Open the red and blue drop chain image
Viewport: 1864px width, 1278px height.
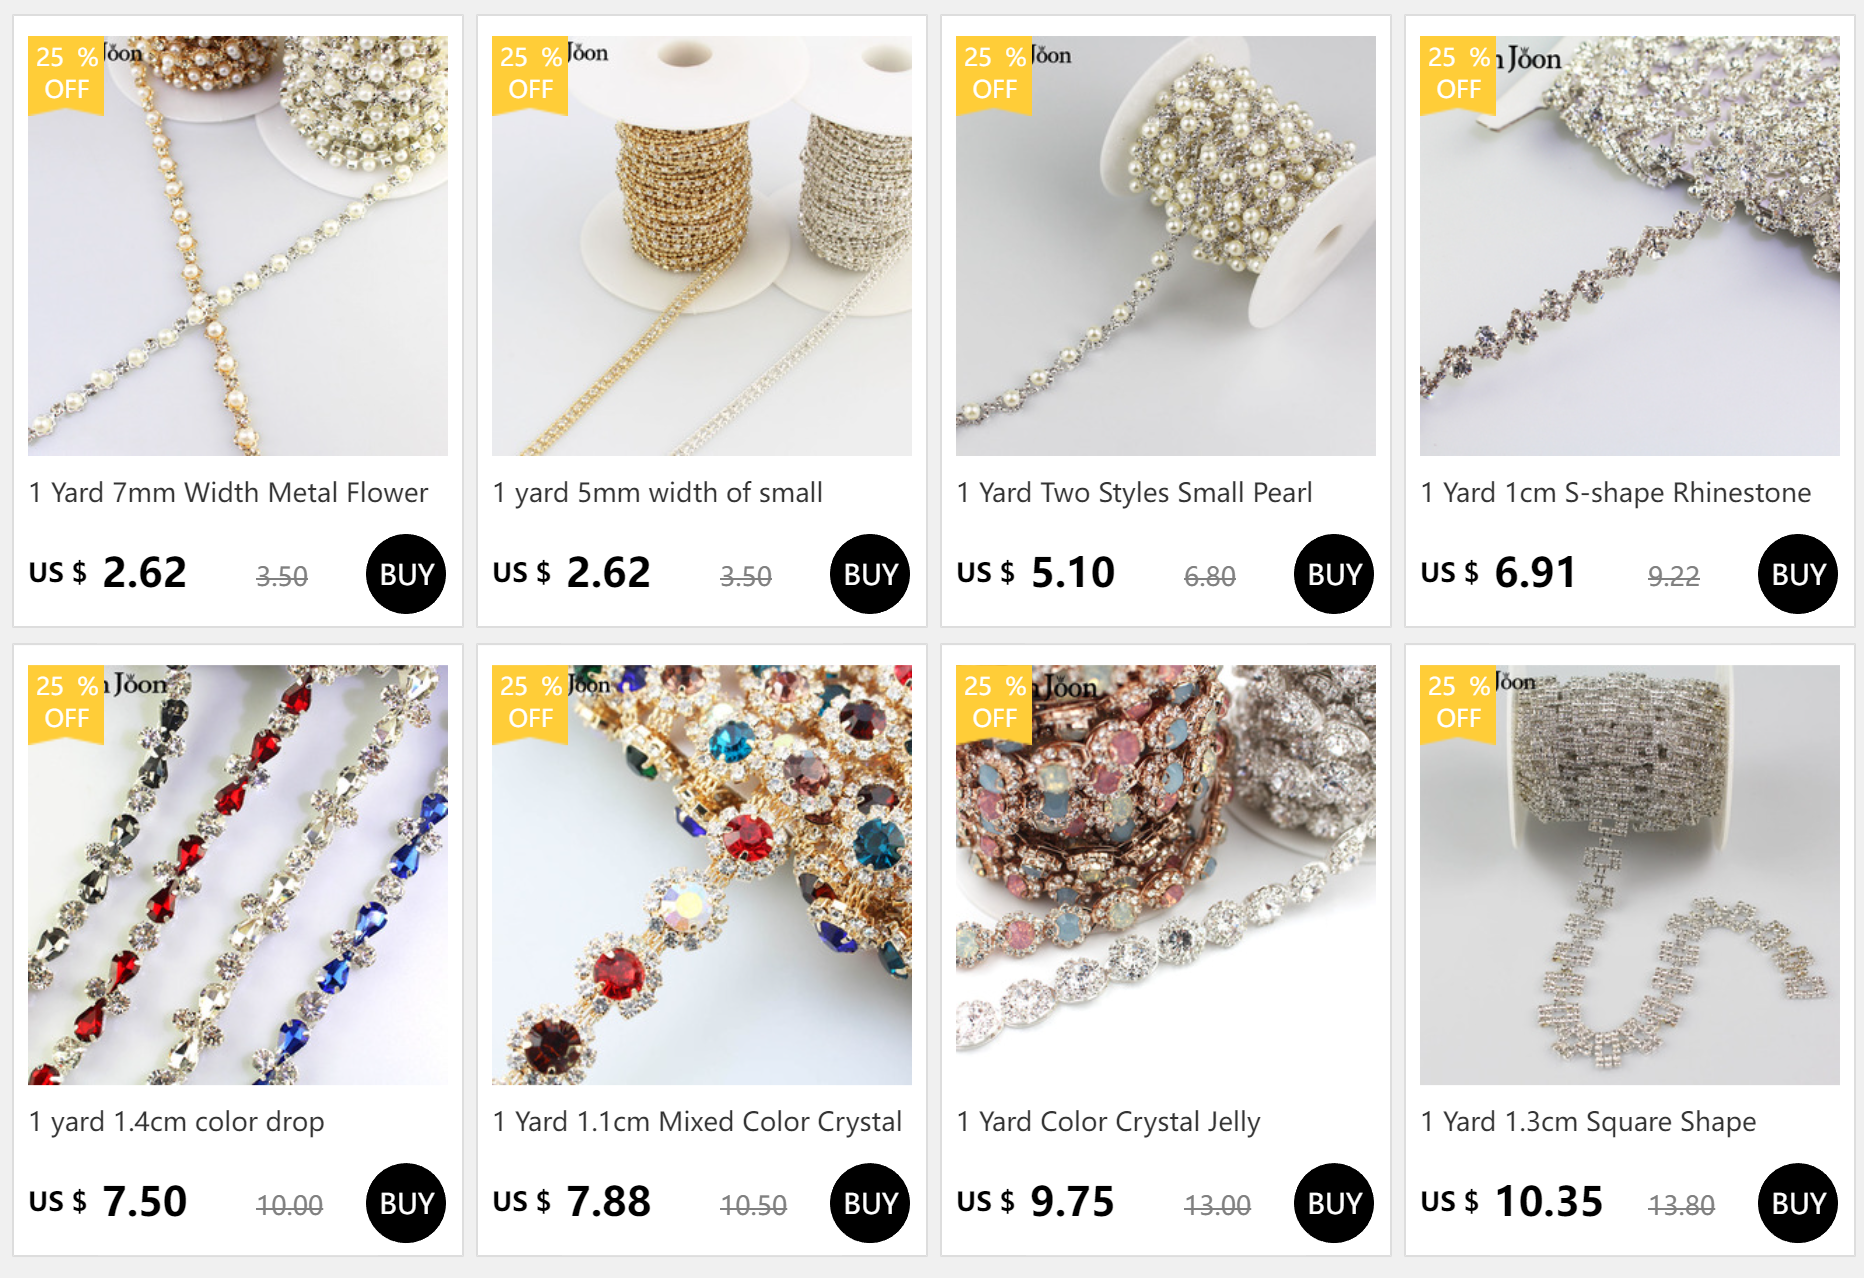click(x=238, y=875)
